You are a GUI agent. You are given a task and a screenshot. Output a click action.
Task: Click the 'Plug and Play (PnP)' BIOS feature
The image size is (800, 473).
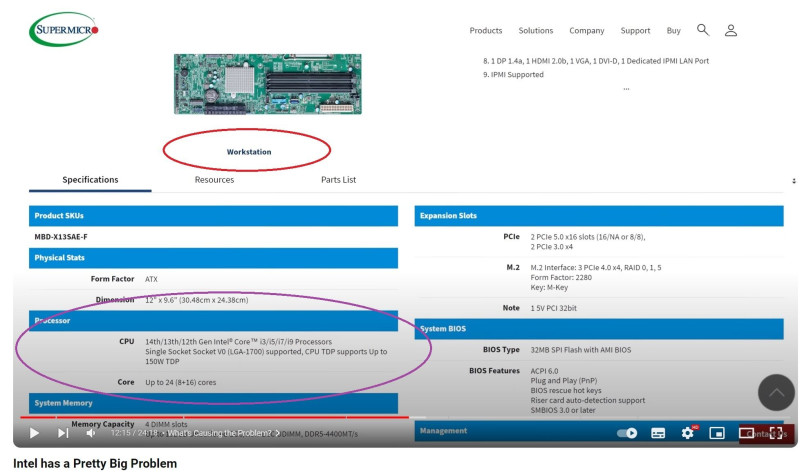pyautogui.click(x=564, y=381)
